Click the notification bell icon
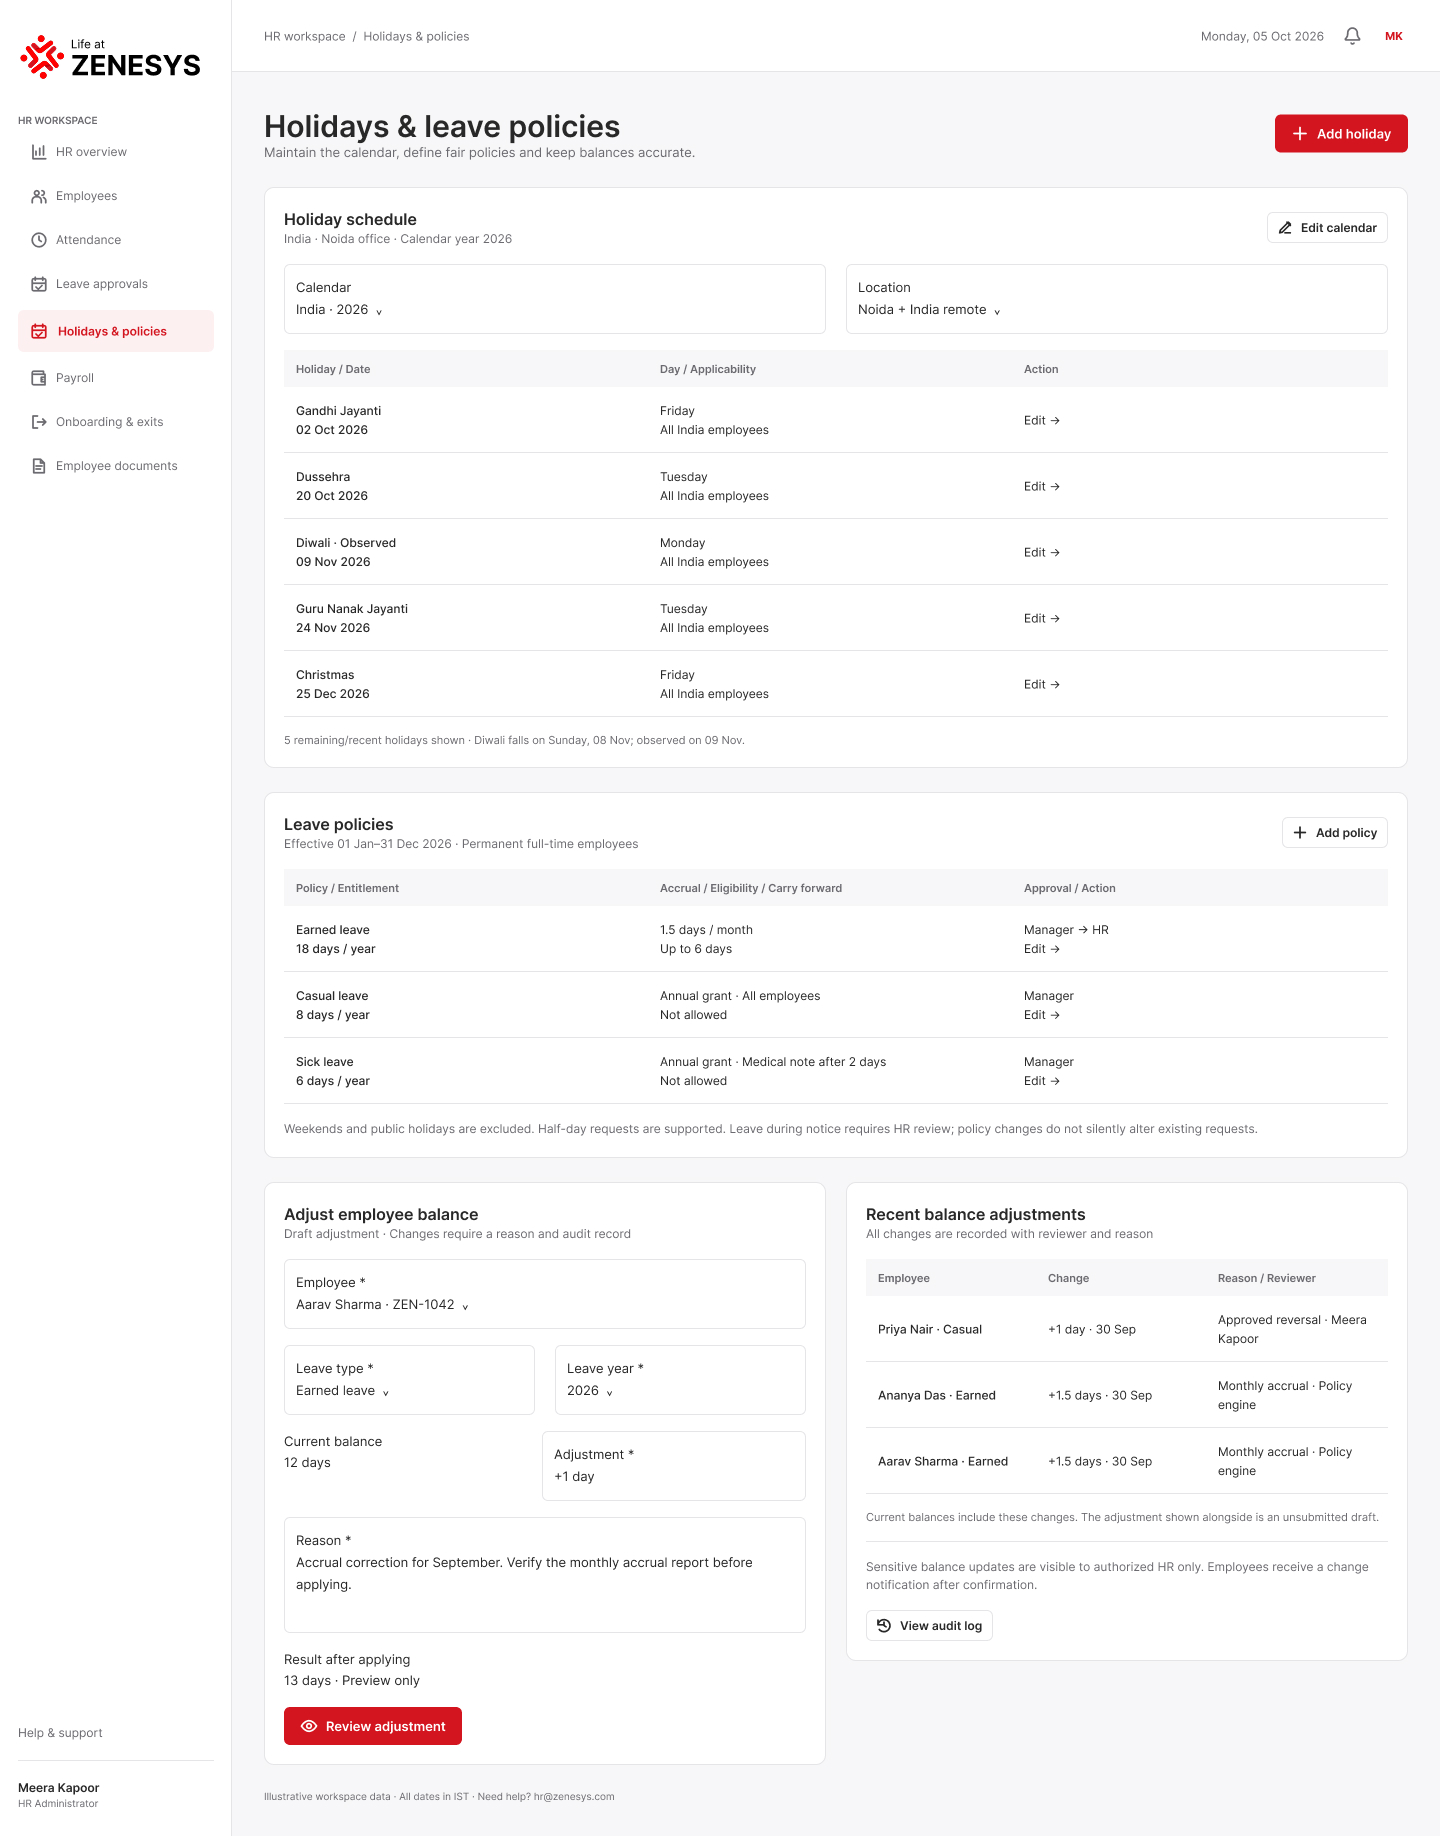 pos(1352,36)
